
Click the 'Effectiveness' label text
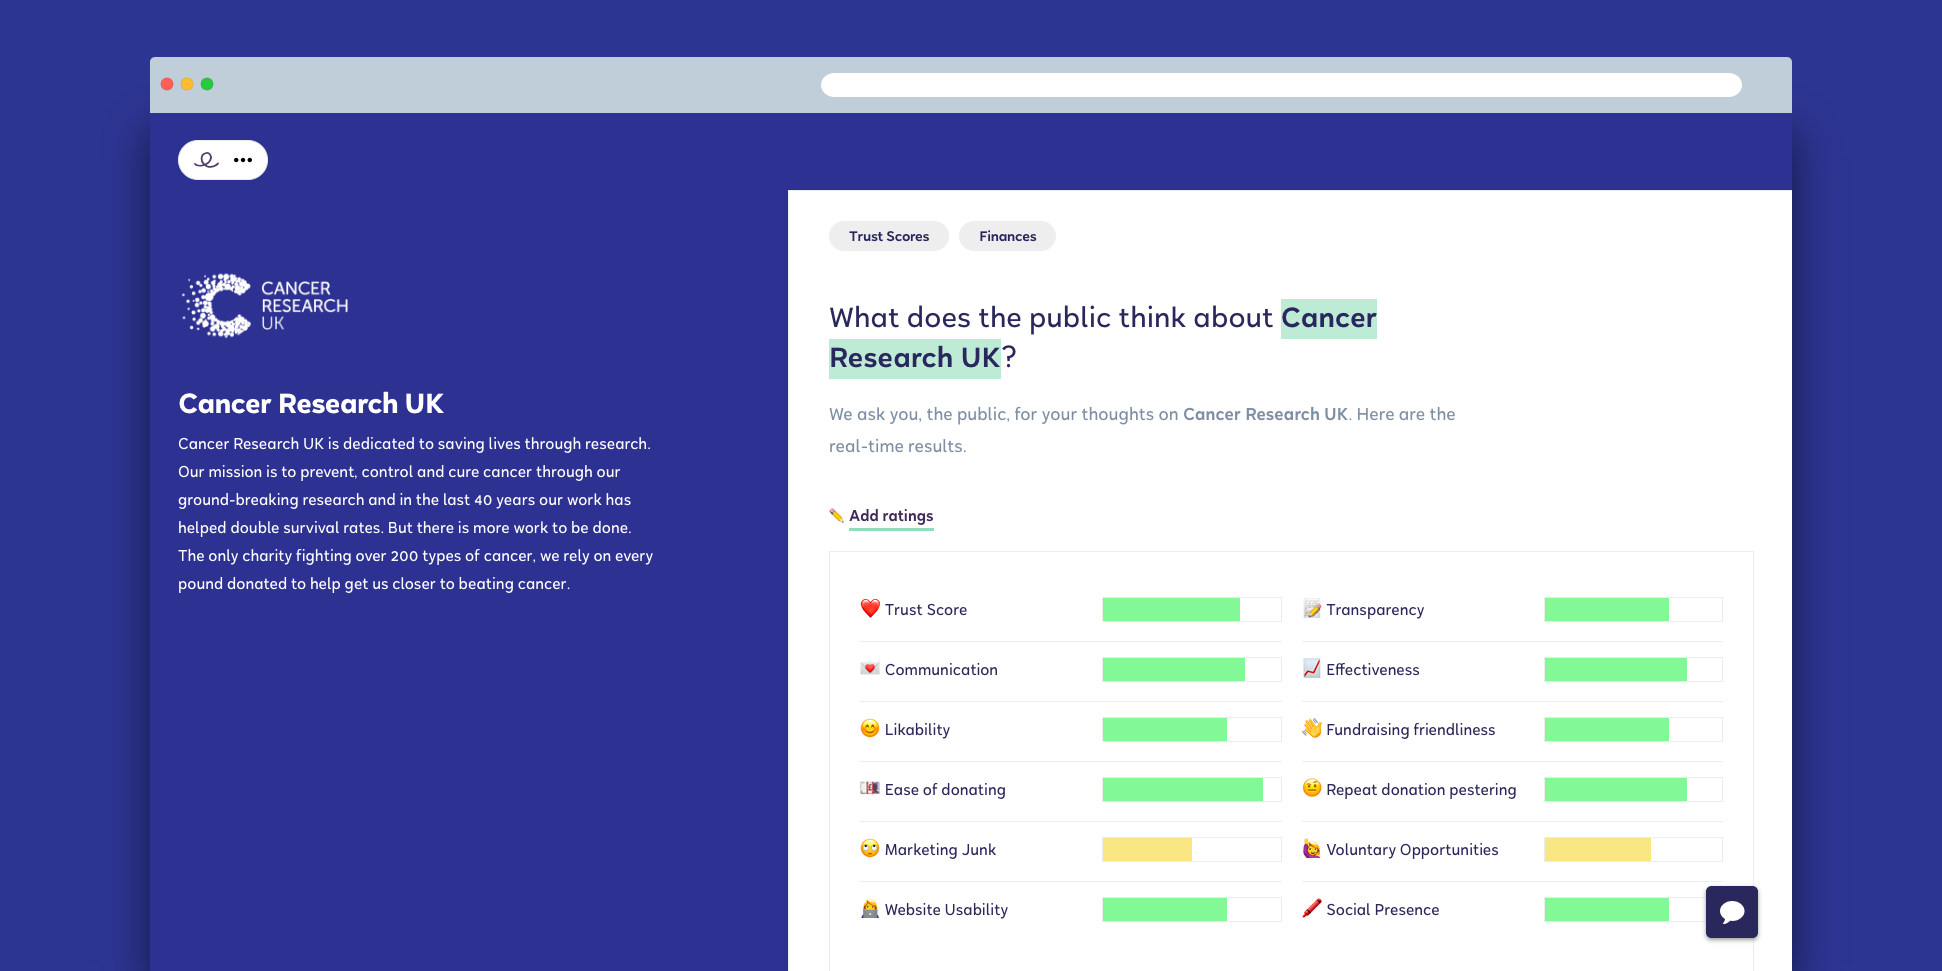point(1373,670)
